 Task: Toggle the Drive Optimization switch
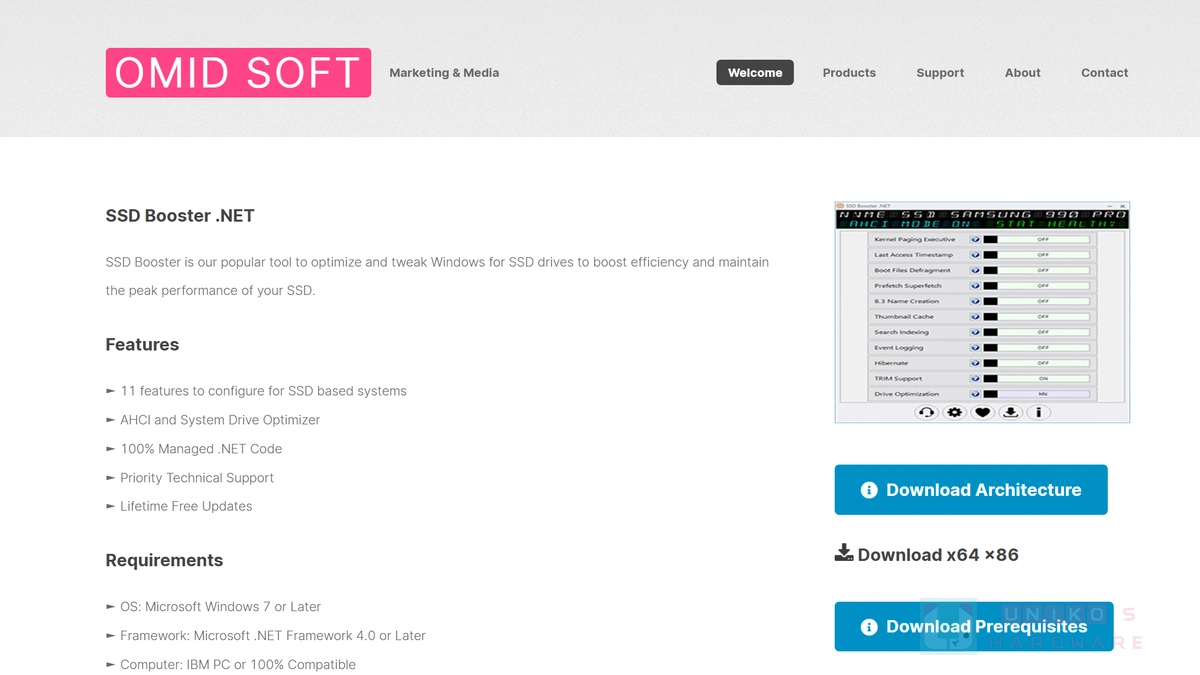[x=1037, y=394]
